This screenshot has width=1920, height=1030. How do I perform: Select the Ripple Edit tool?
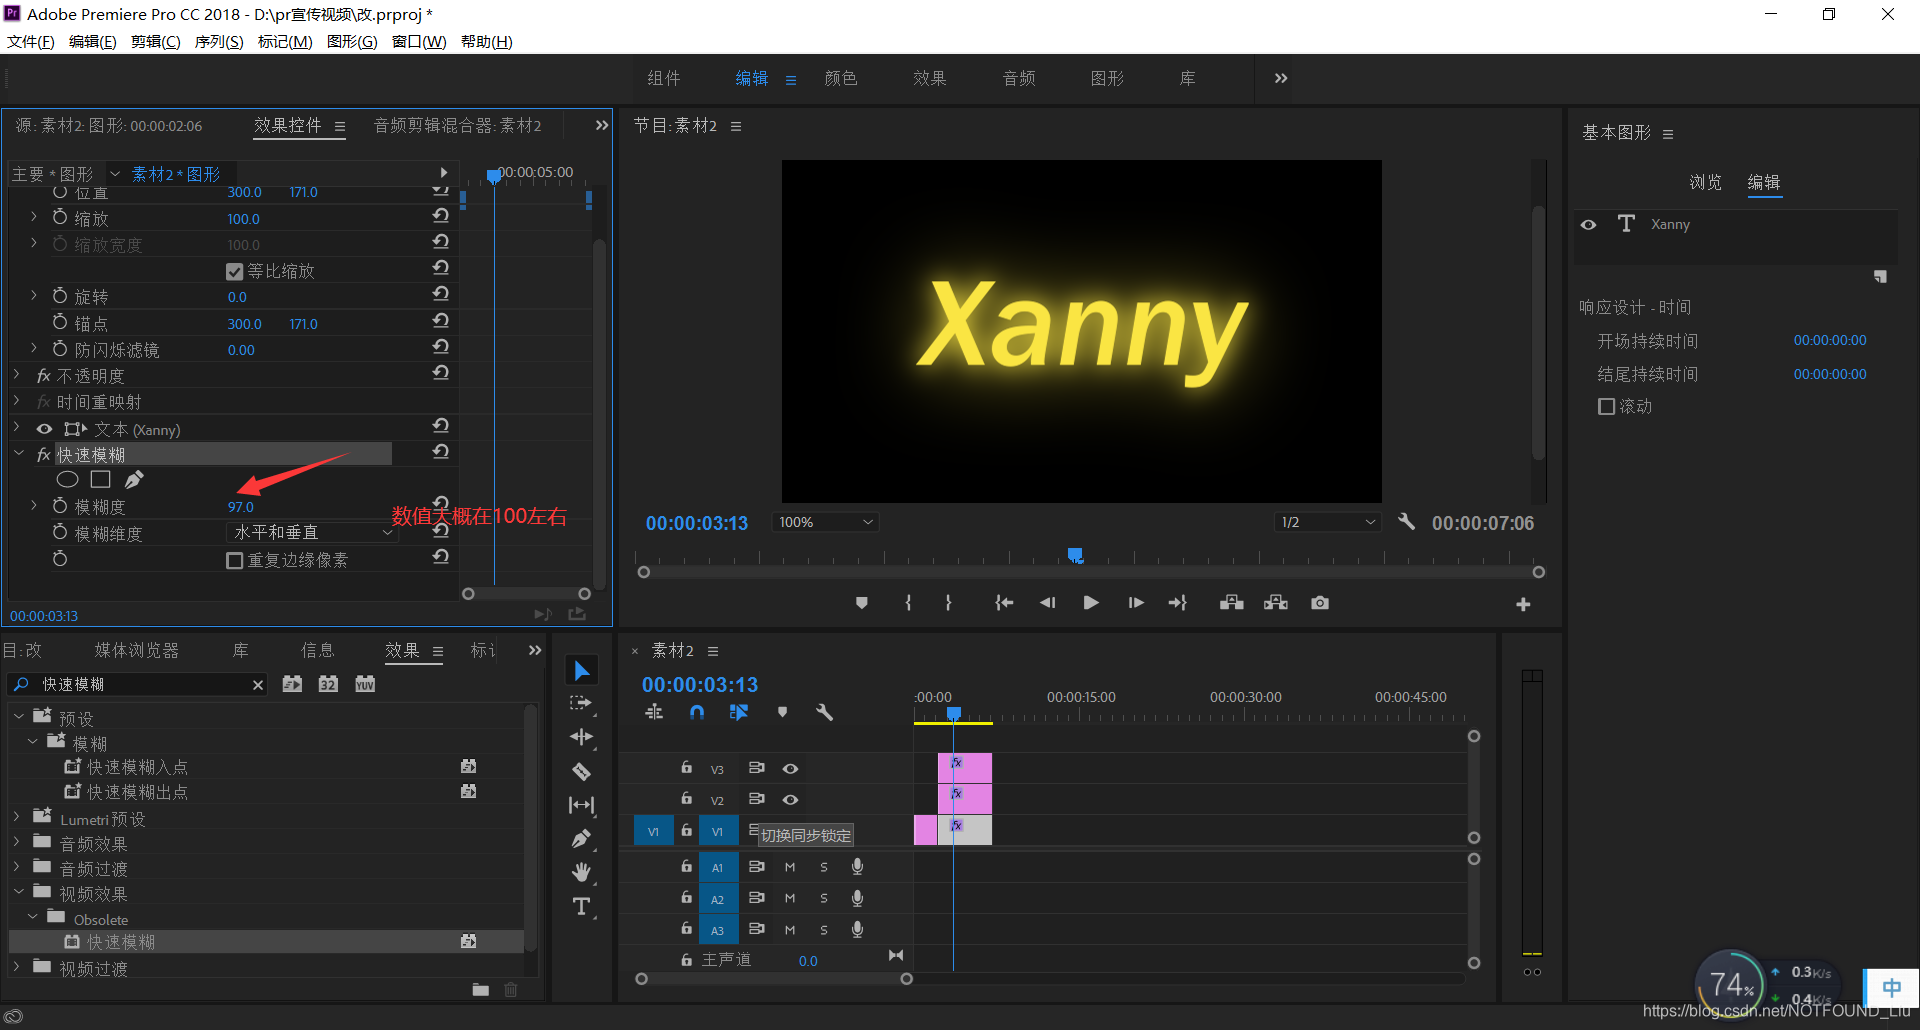[x=581, y=738]
